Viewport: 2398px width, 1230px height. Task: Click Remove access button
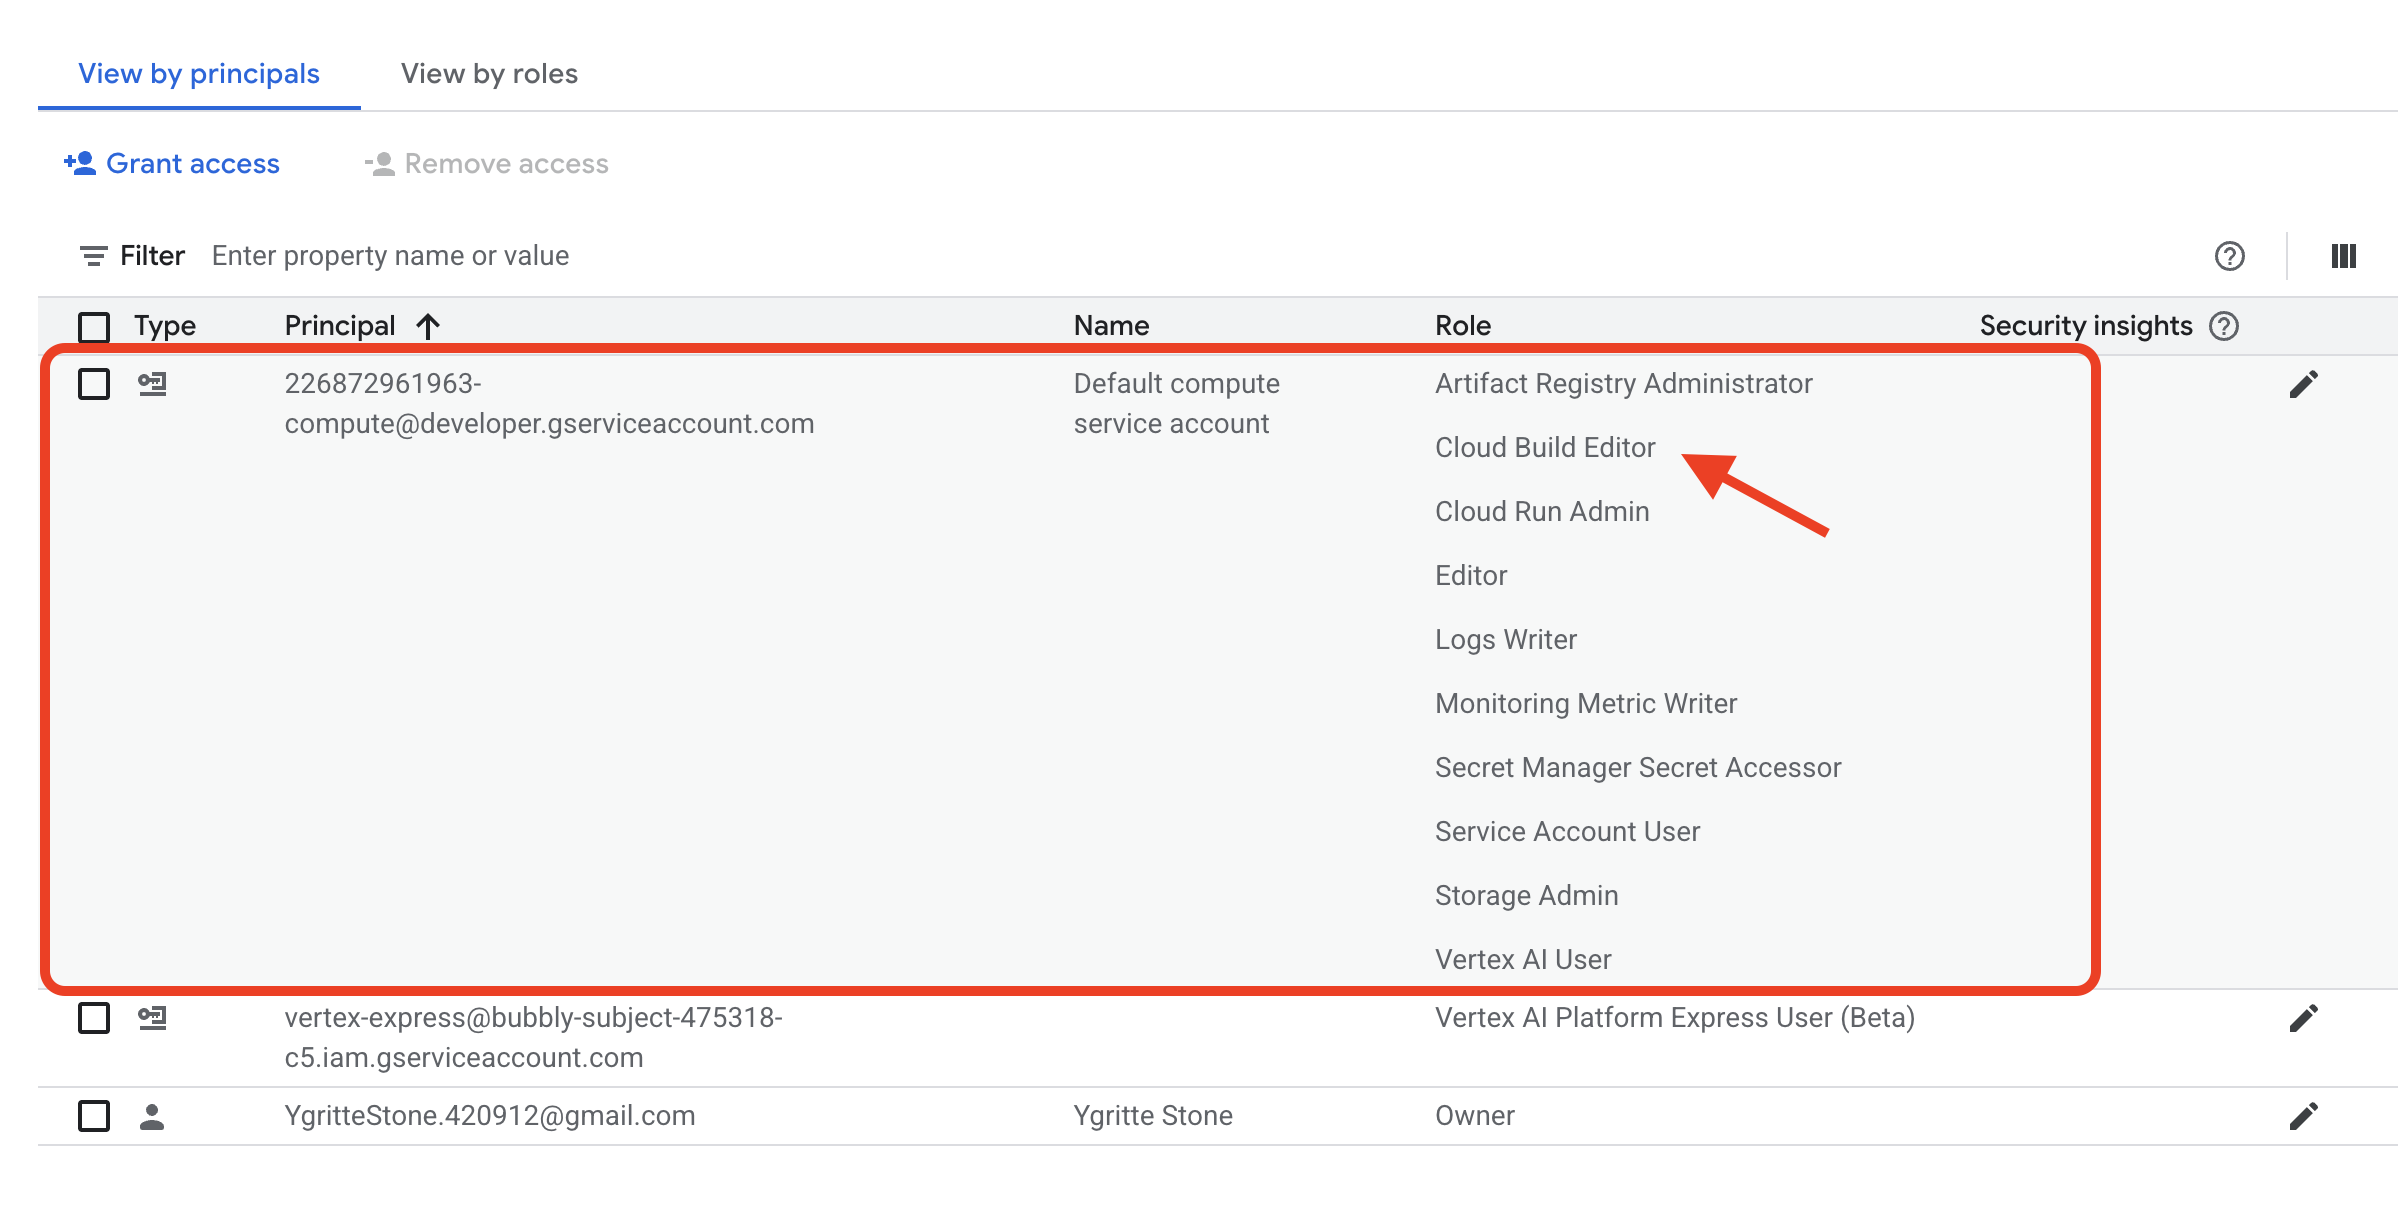[487, 164]
